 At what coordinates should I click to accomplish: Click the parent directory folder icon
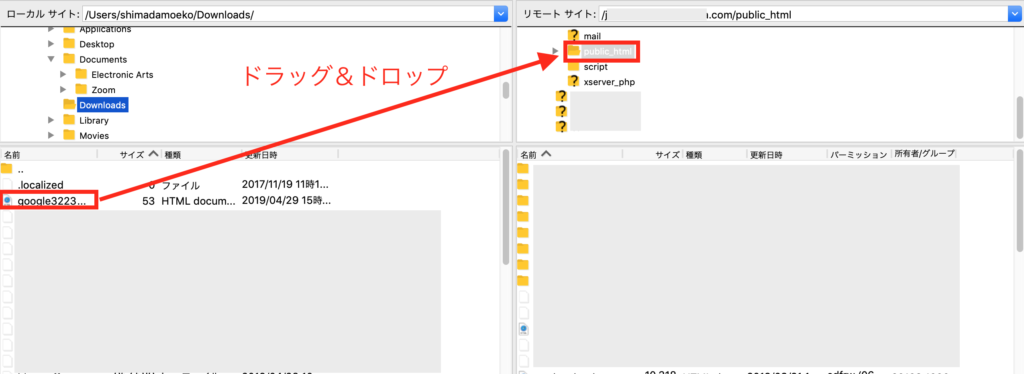7,169
